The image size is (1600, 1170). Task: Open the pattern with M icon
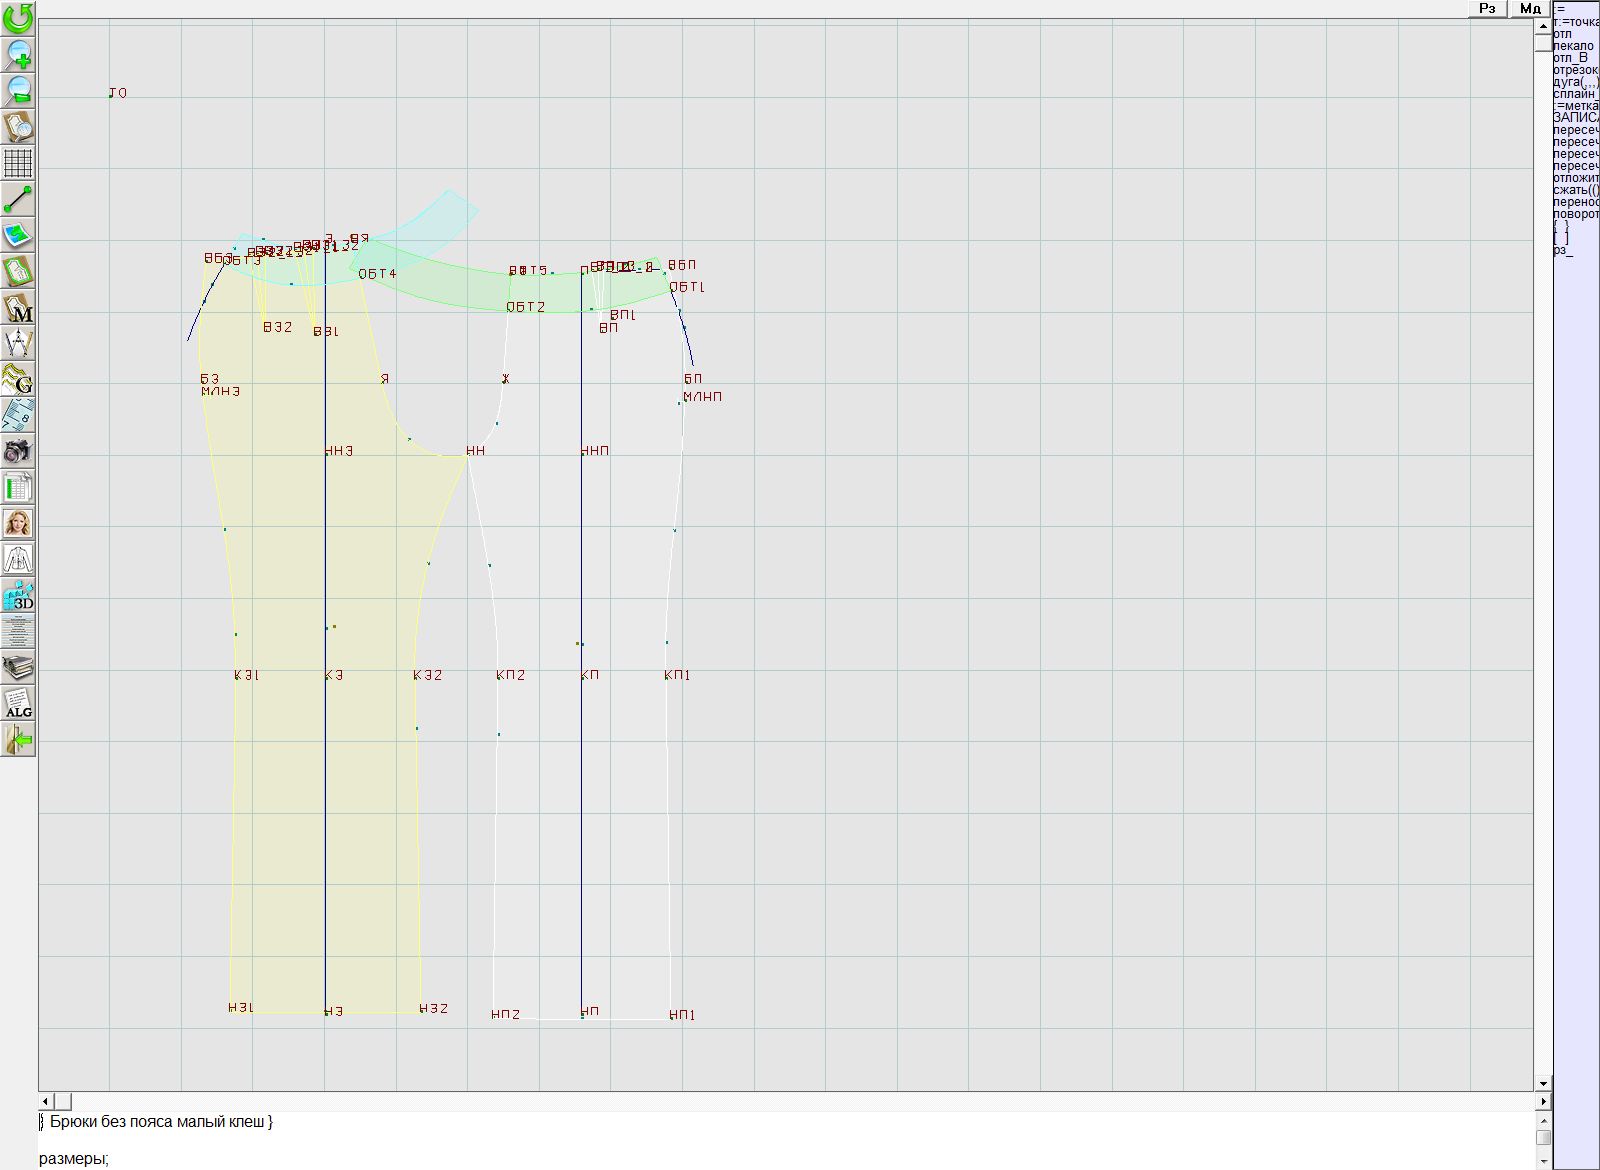click(18, 307)
